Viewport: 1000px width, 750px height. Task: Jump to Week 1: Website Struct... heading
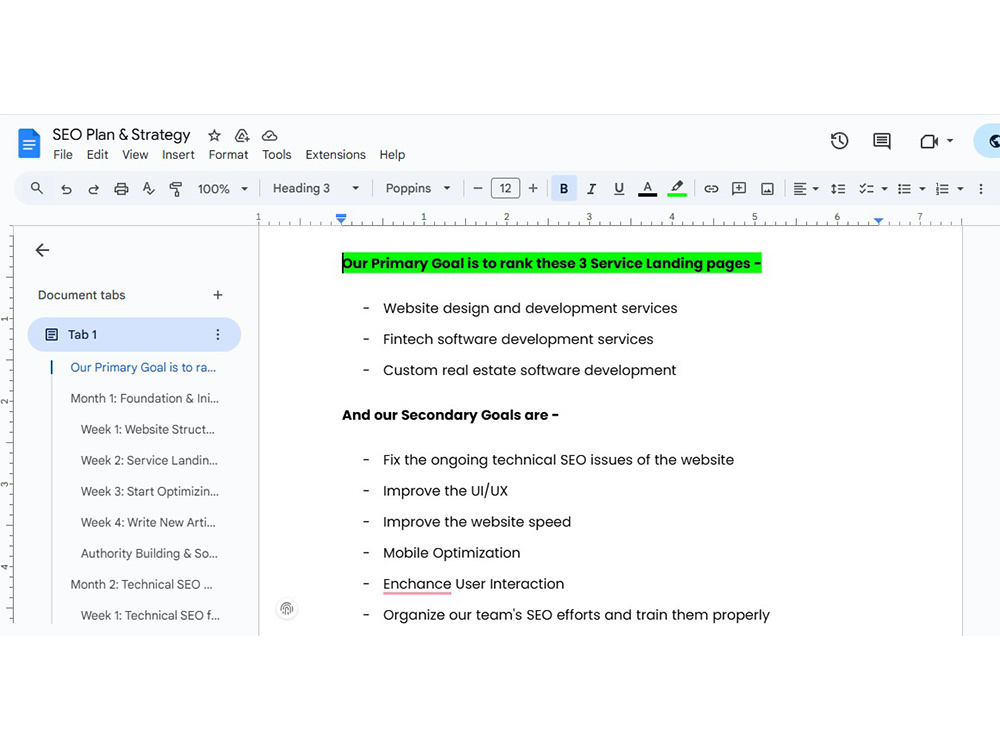tap(147, 429)
